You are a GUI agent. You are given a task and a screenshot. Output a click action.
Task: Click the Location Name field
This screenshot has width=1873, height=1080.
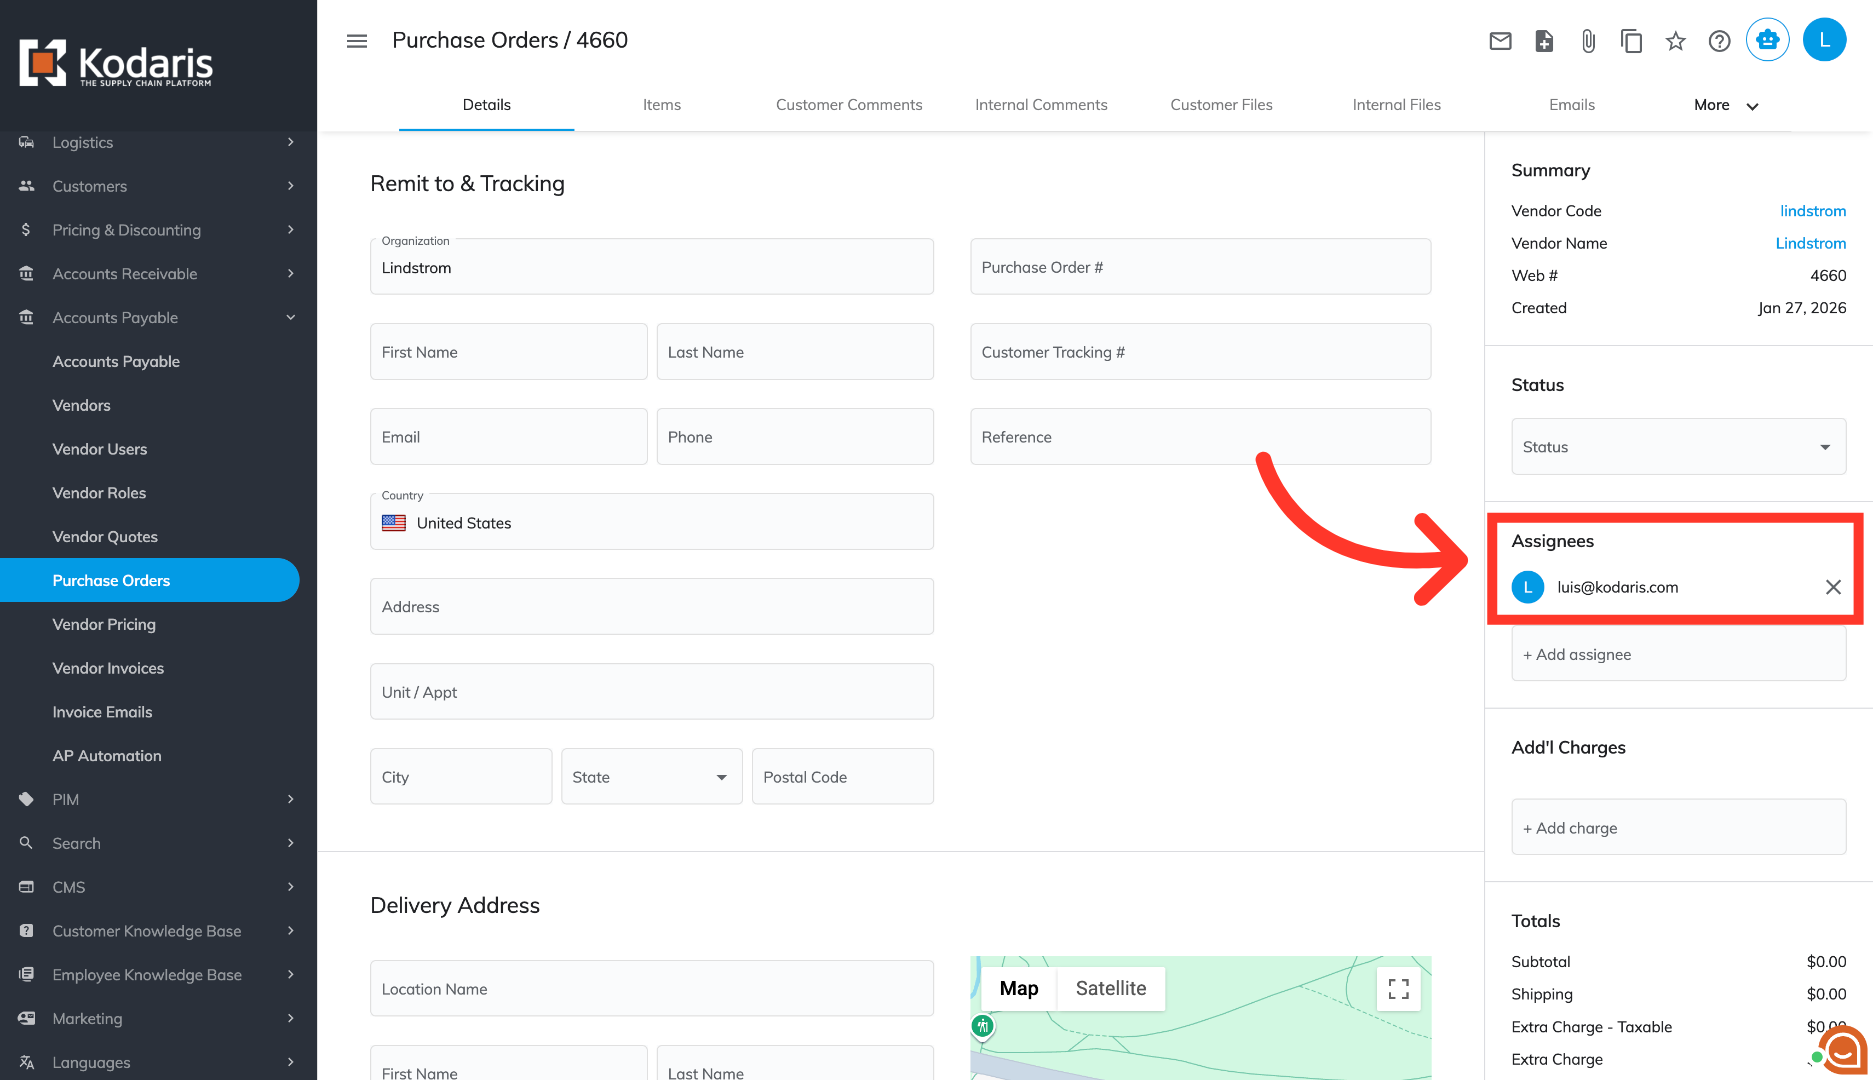[x=652, y=989]
